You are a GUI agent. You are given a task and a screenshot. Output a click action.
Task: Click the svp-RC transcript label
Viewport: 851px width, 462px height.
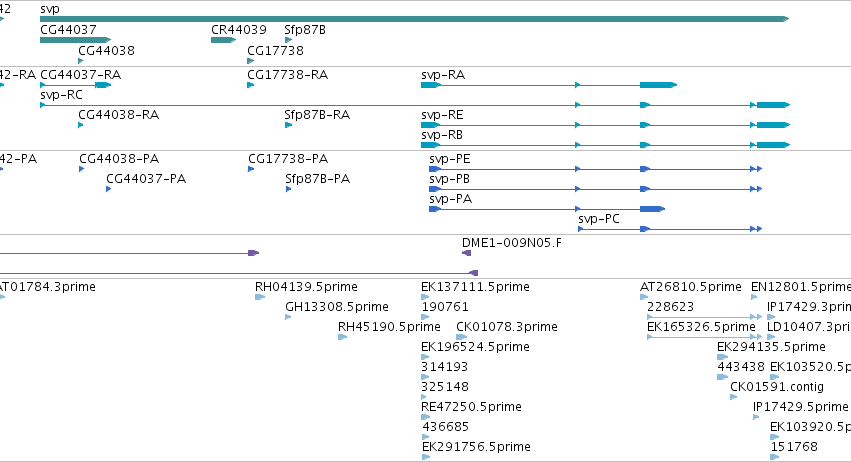(x=61, y=95)
